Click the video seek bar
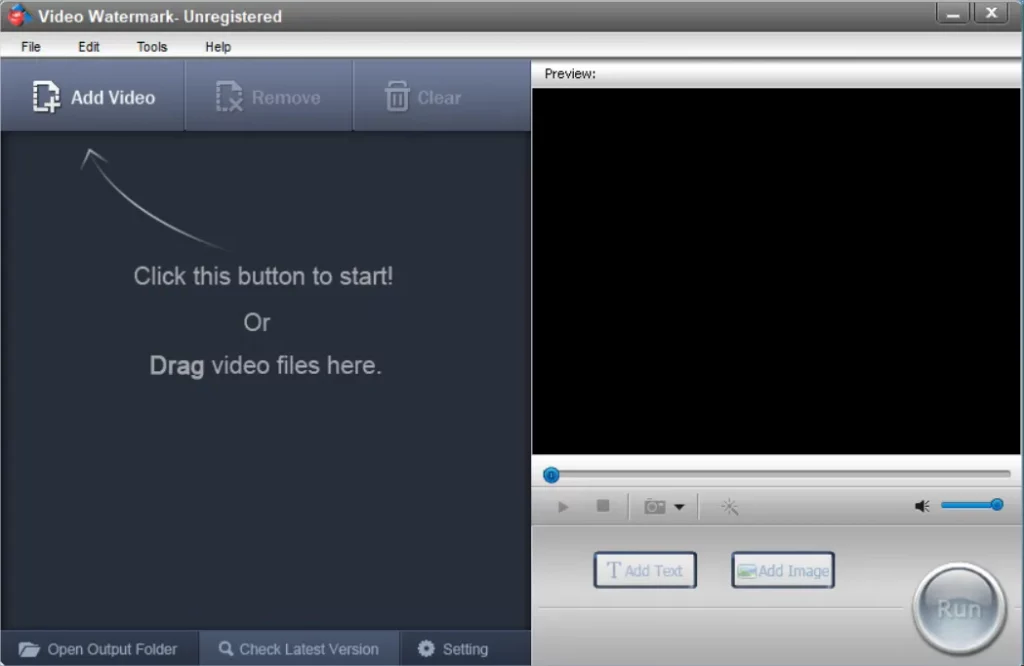This screenshot has height=666, width=1024. coord(780,474)
